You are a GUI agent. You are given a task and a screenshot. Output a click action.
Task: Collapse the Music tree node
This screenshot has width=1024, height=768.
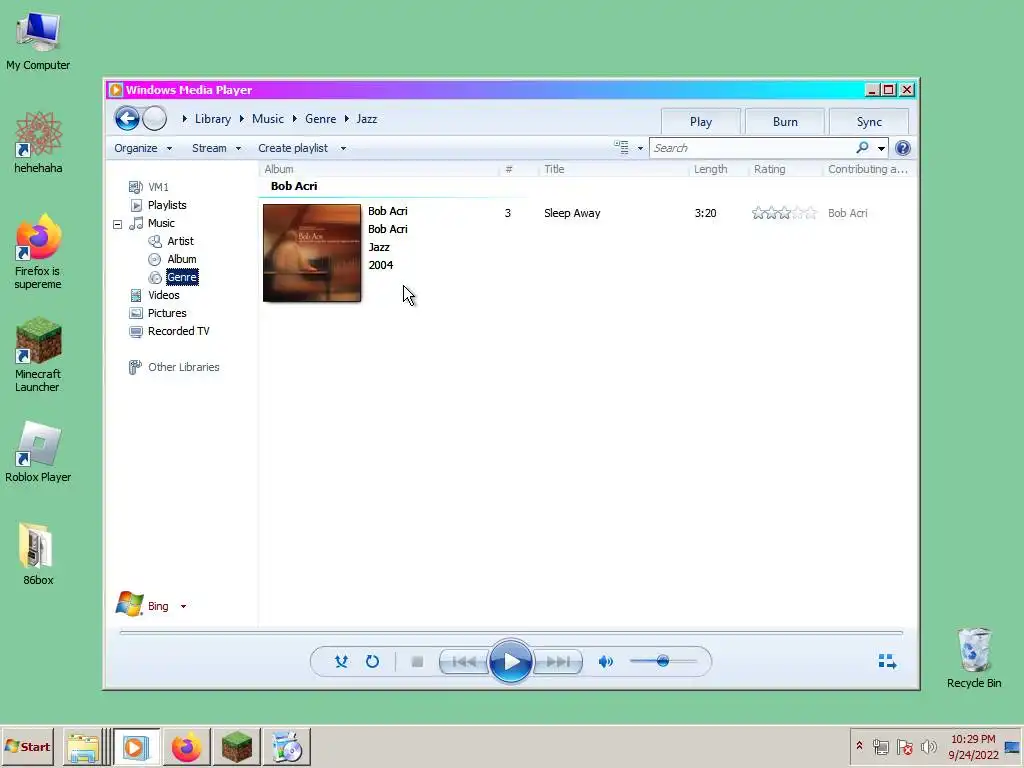pyautogui.click(x=118, y=224)
